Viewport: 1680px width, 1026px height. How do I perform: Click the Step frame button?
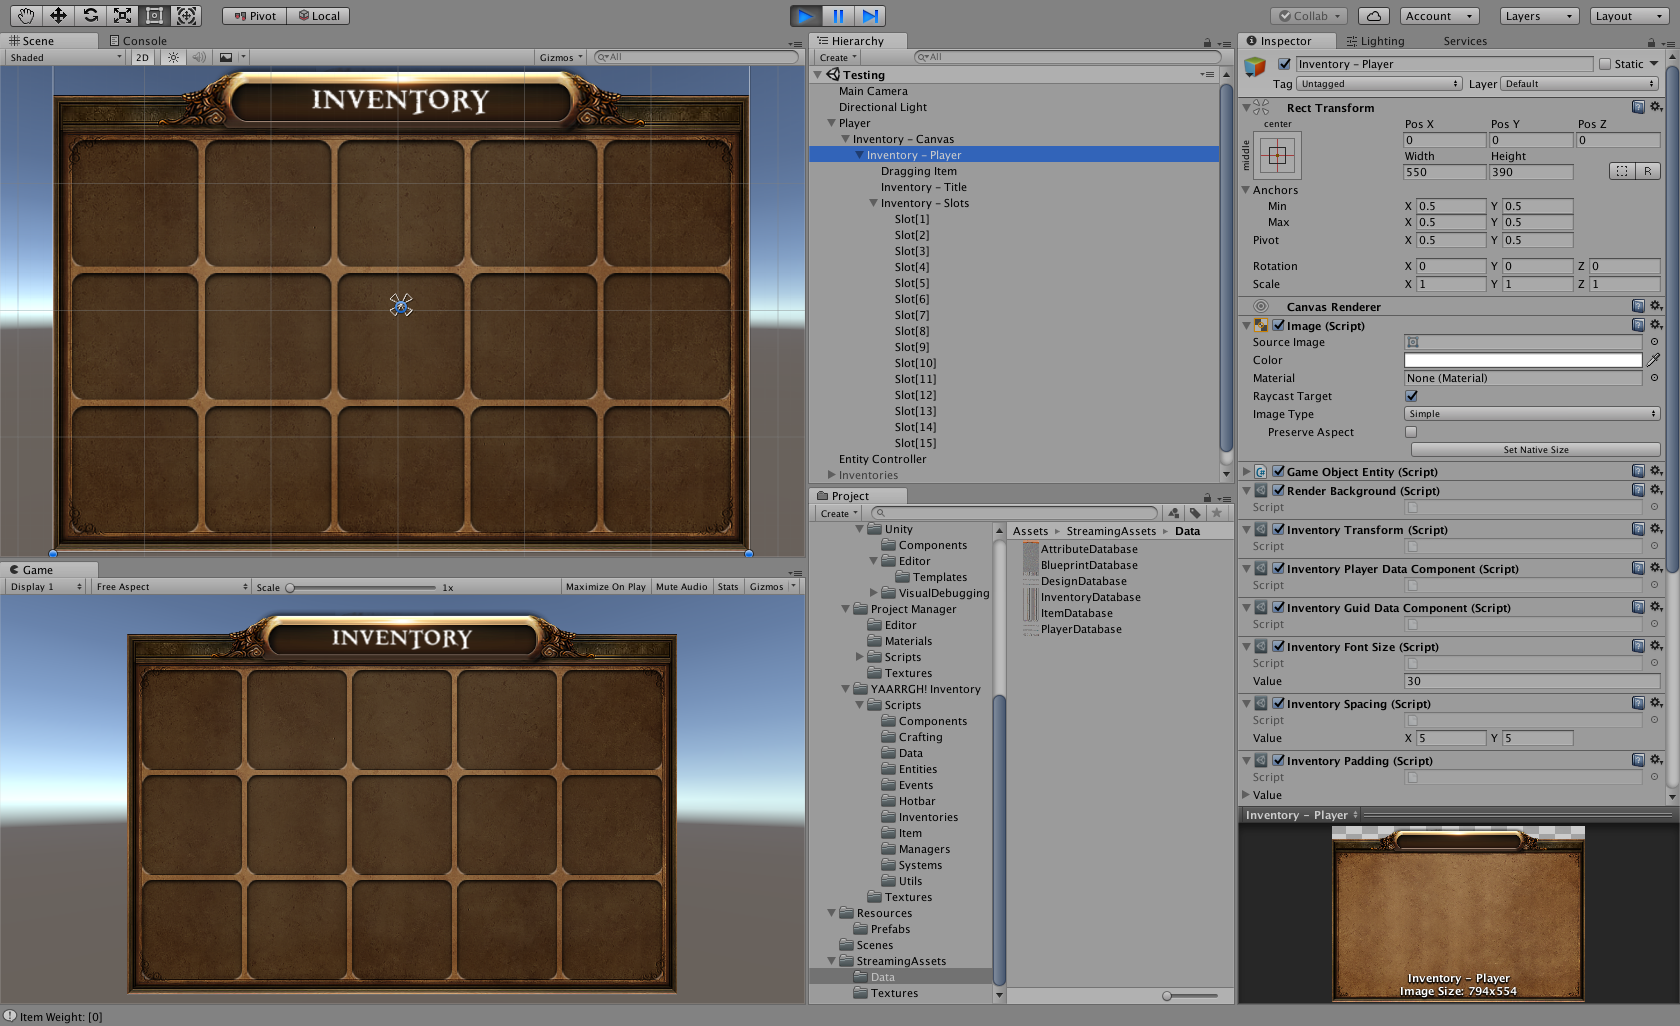click(x=870, y=16)
